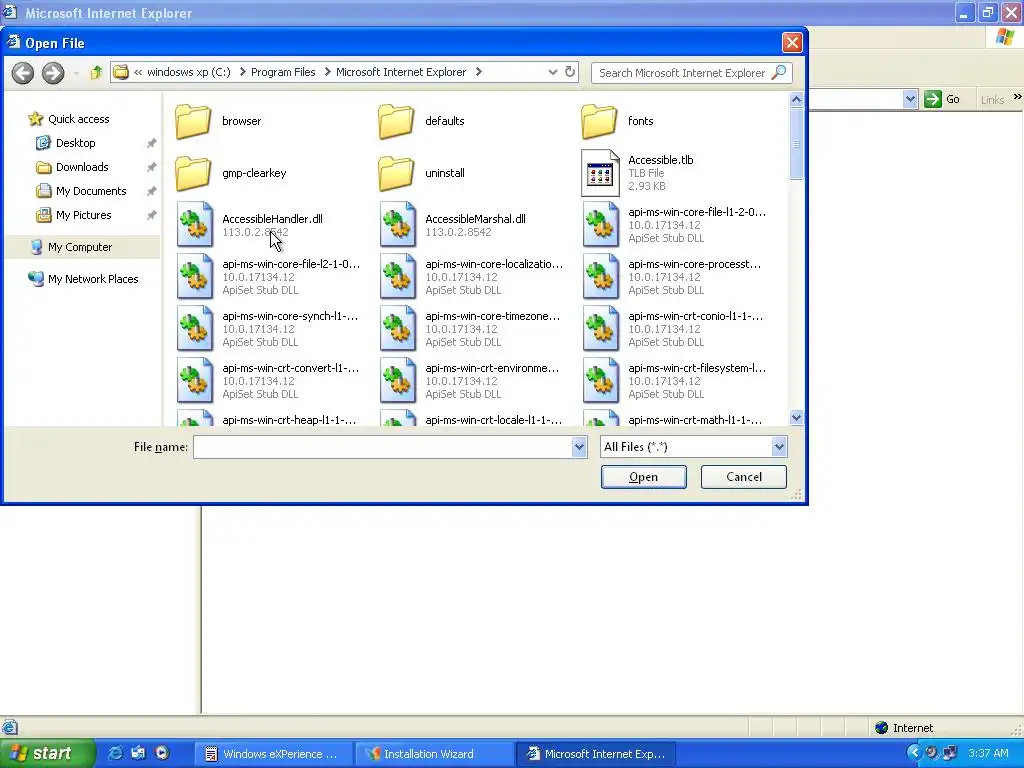This screenshot has width=1024, height=768.
Task: Open the gmp-clearkey folder
Action: coord(193,173)
